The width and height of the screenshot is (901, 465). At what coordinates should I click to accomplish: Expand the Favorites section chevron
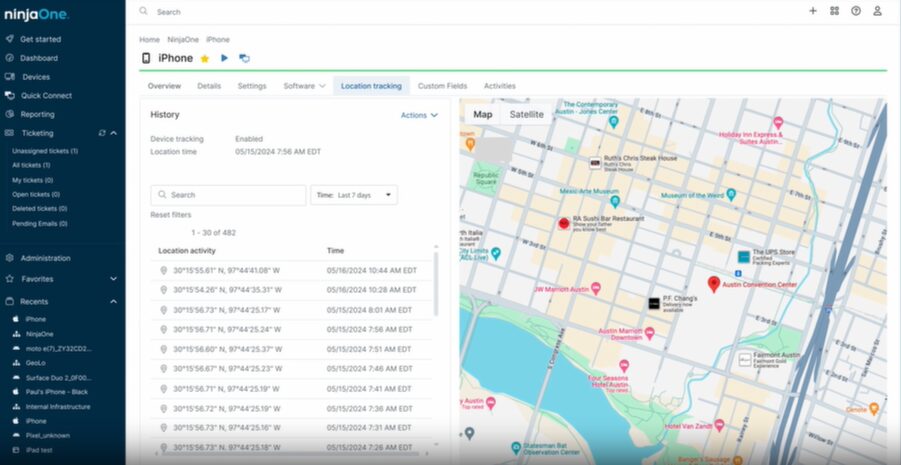click(x=113, y=279)
